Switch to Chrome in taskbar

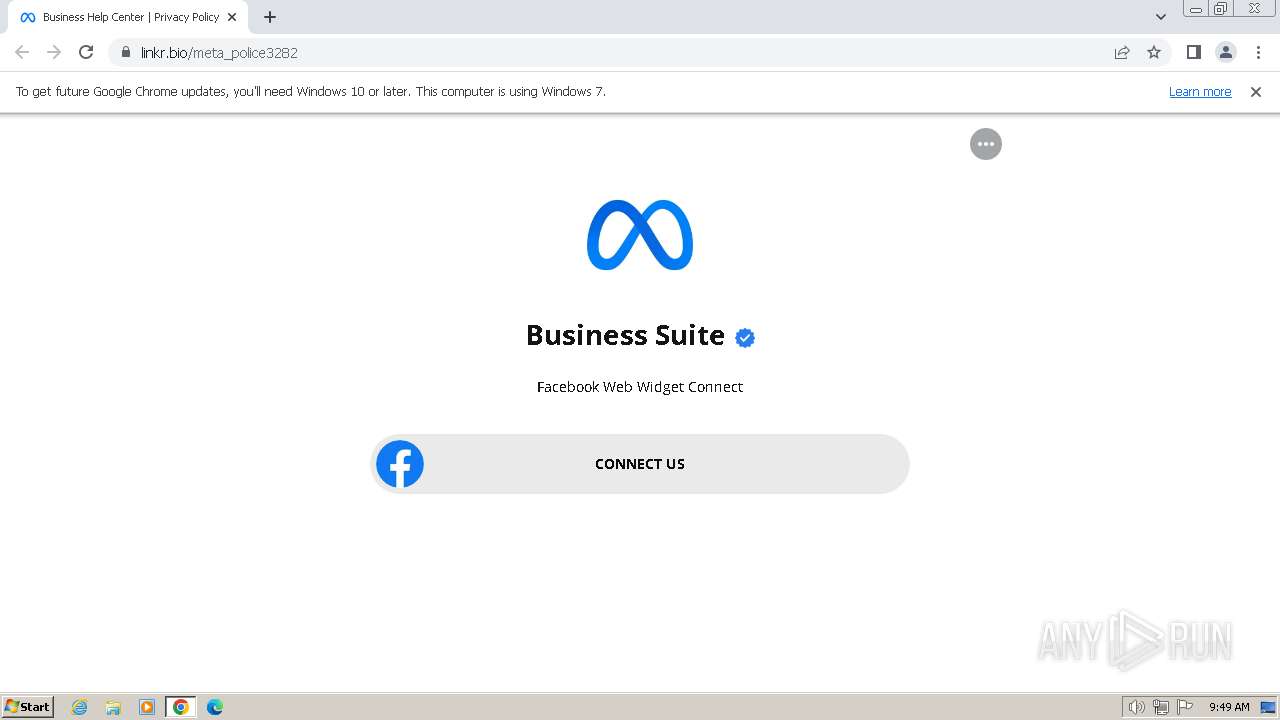(181, 707)
